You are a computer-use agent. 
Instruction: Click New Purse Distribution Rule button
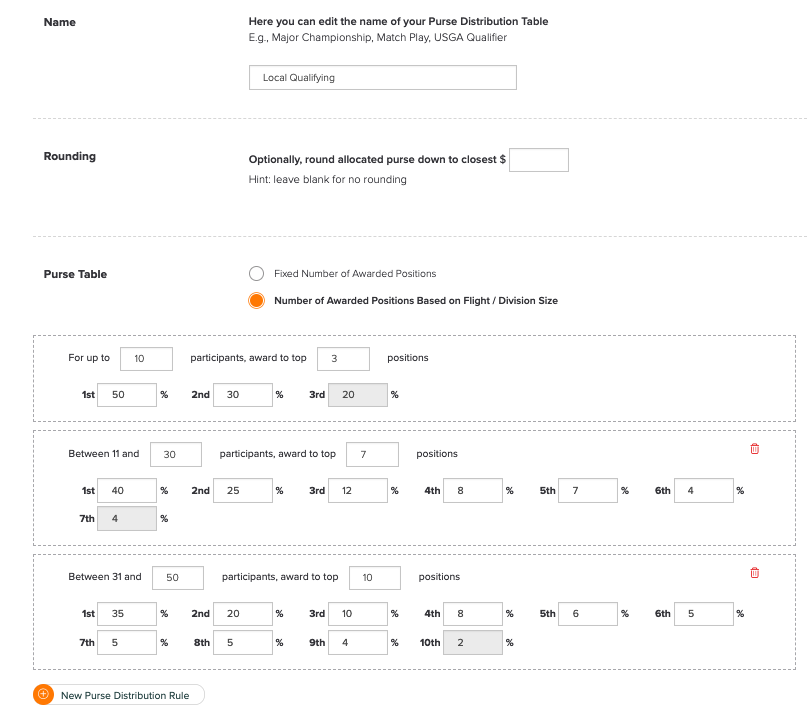coord(119,695)
